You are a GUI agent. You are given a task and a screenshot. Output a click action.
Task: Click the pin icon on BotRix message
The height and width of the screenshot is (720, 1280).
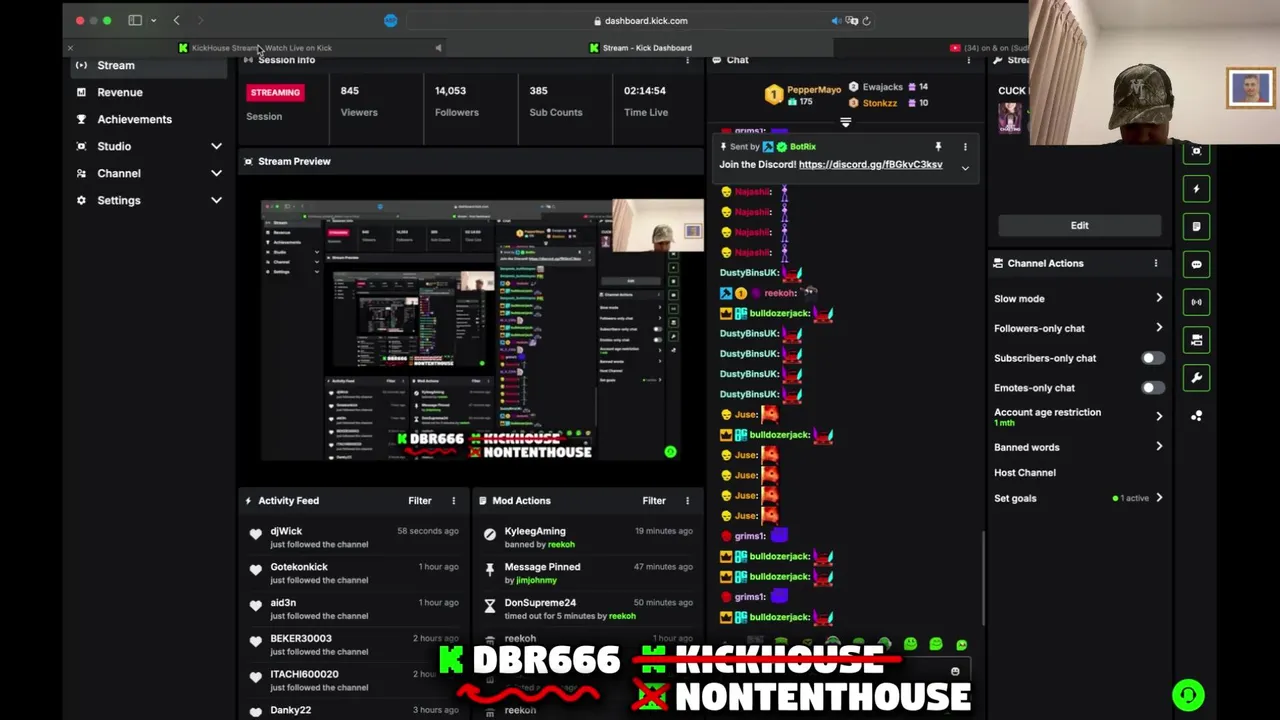pos(938,147)
